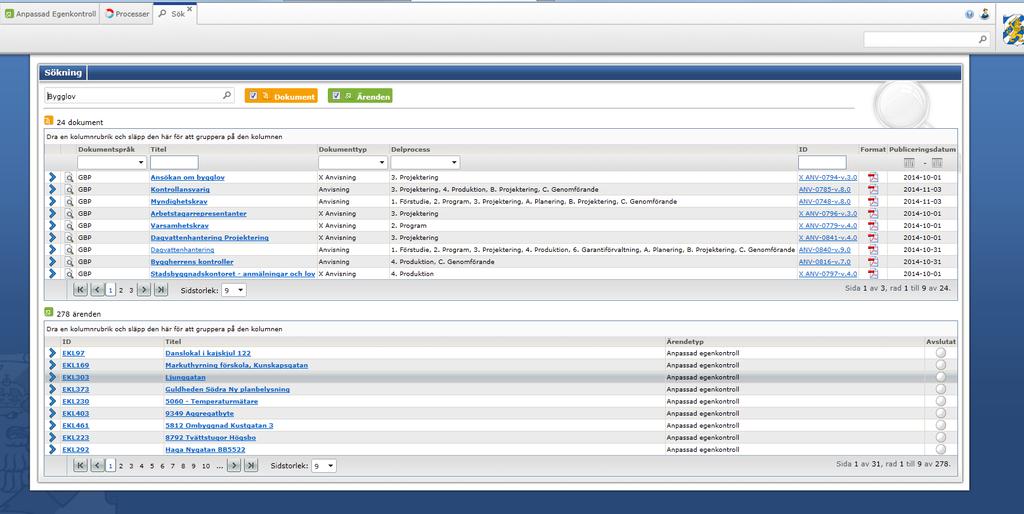
Task: Open the publication end date calendar
Action: (x=936, y=163)
